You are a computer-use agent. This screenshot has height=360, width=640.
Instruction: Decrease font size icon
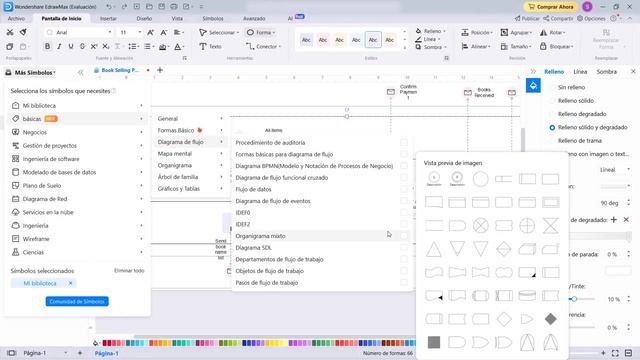point(164,32)
